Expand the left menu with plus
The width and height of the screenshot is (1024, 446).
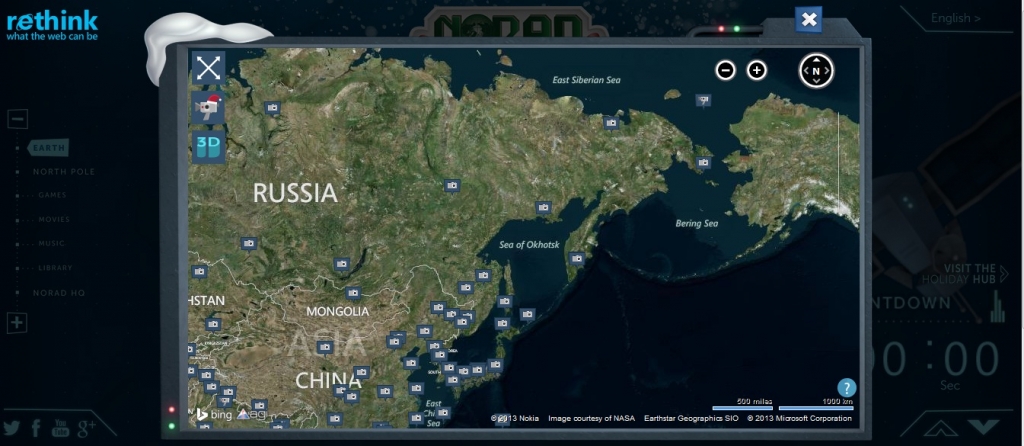tap(17, 322)
